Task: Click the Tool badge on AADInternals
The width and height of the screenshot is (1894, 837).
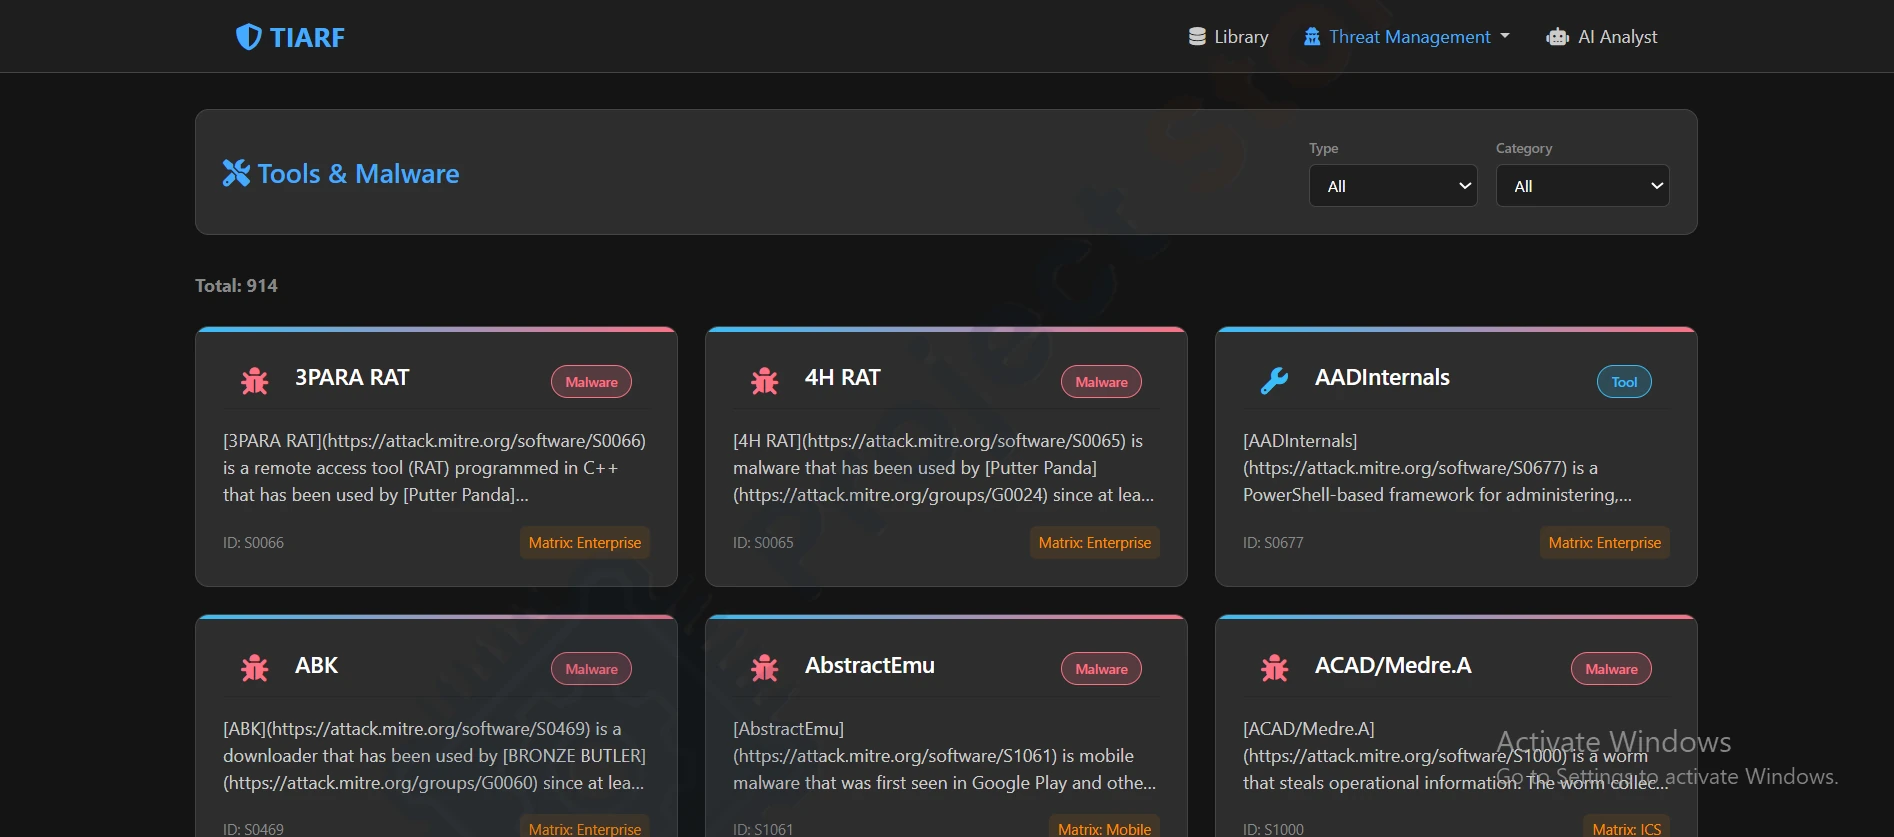Action: tap(1624, 382)
